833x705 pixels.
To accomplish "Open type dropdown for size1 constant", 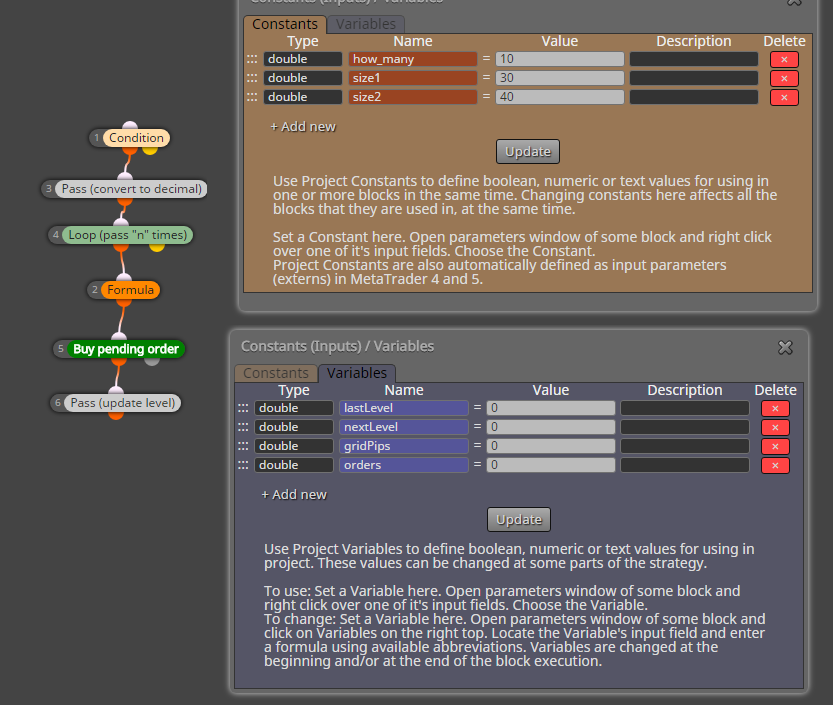I will pyautogui.click(x=303, y=78).
